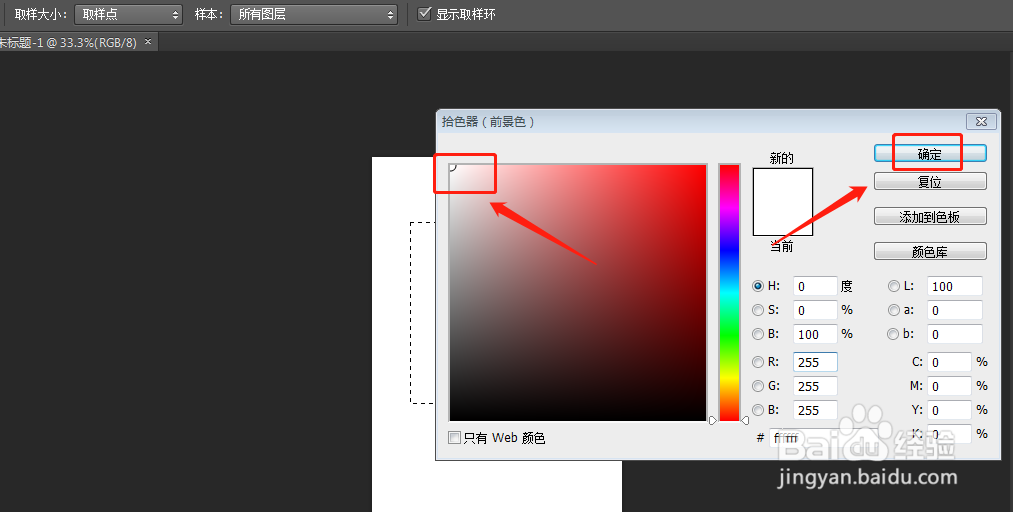
Task: Open the 样本 dropdown showing 所有图层
Action: pos(313,14)
